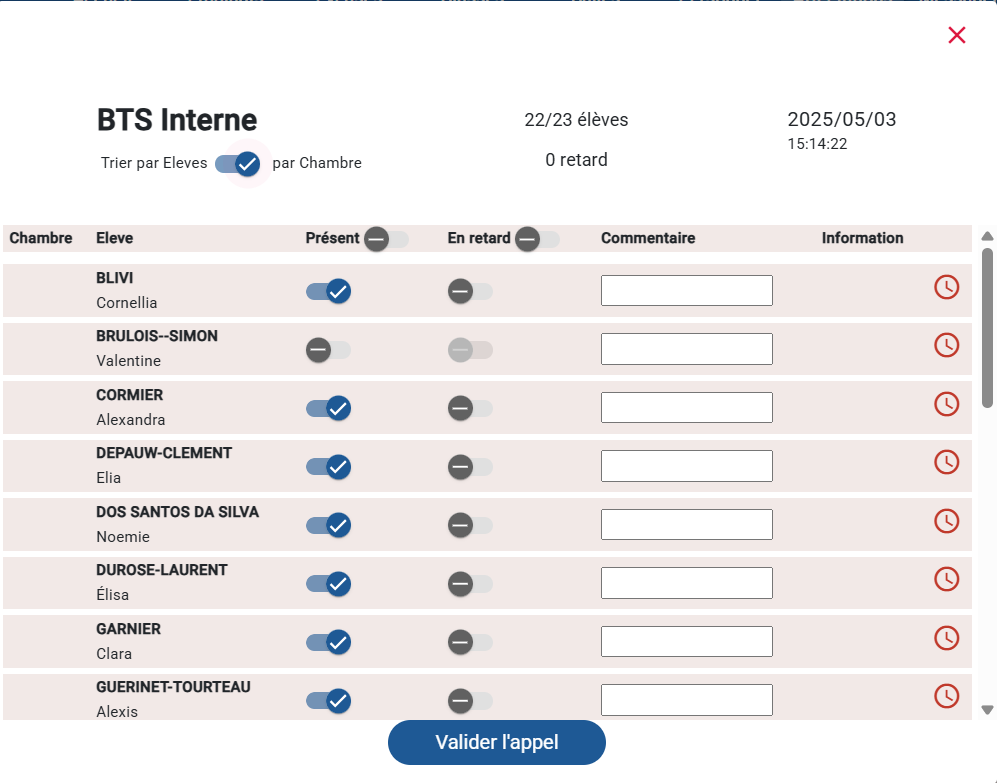The image size is (997, 783).
Task: Mark BRULOIS--SIMON Valentine as present
Action: click(x=328, y=350)
